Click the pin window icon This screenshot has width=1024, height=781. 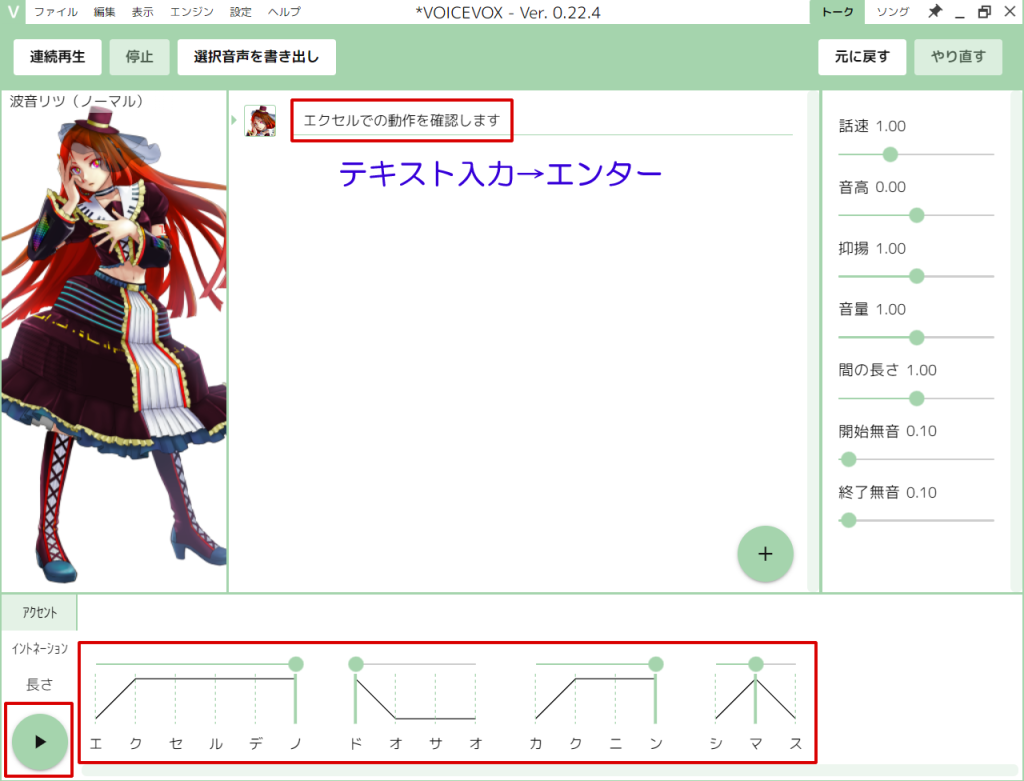point(935,12)
